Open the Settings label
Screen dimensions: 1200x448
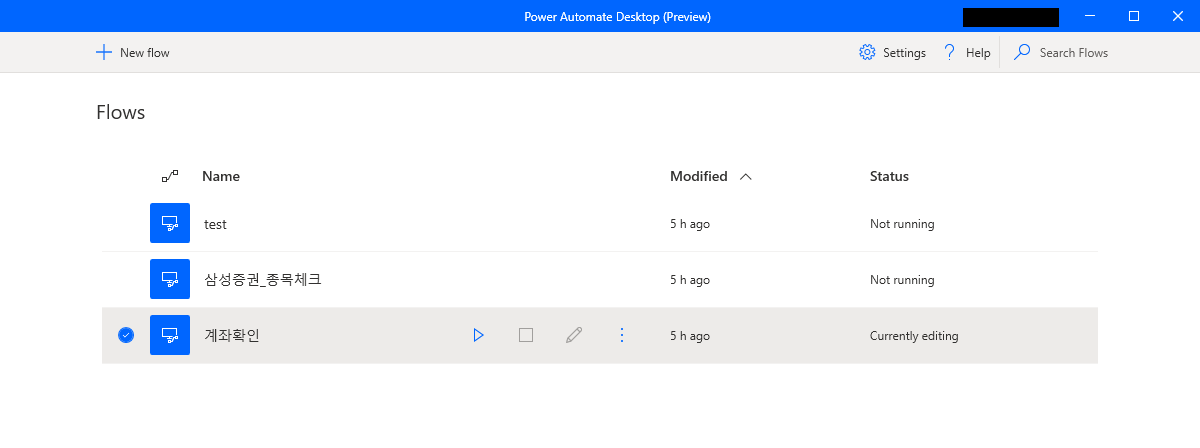(x=904, y=53)
